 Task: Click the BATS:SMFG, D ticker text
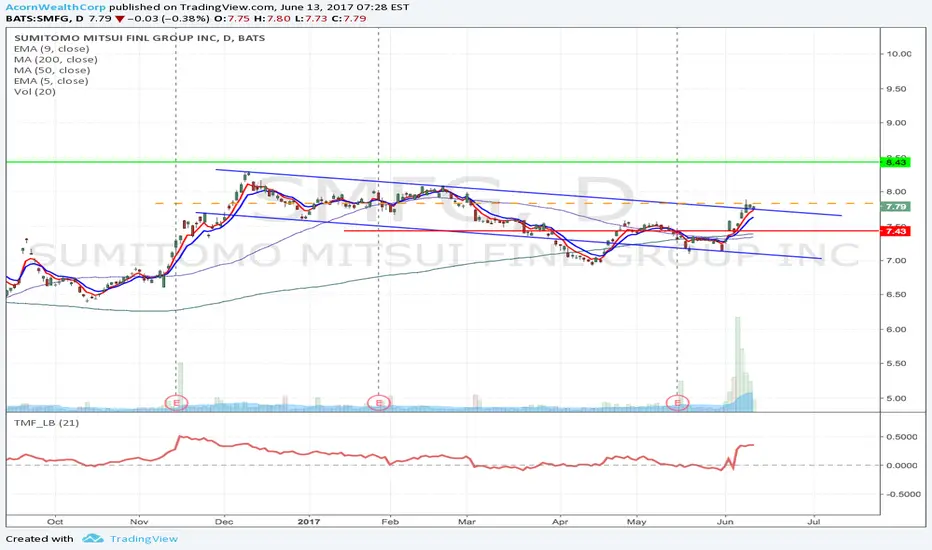(x=45, y=18)
